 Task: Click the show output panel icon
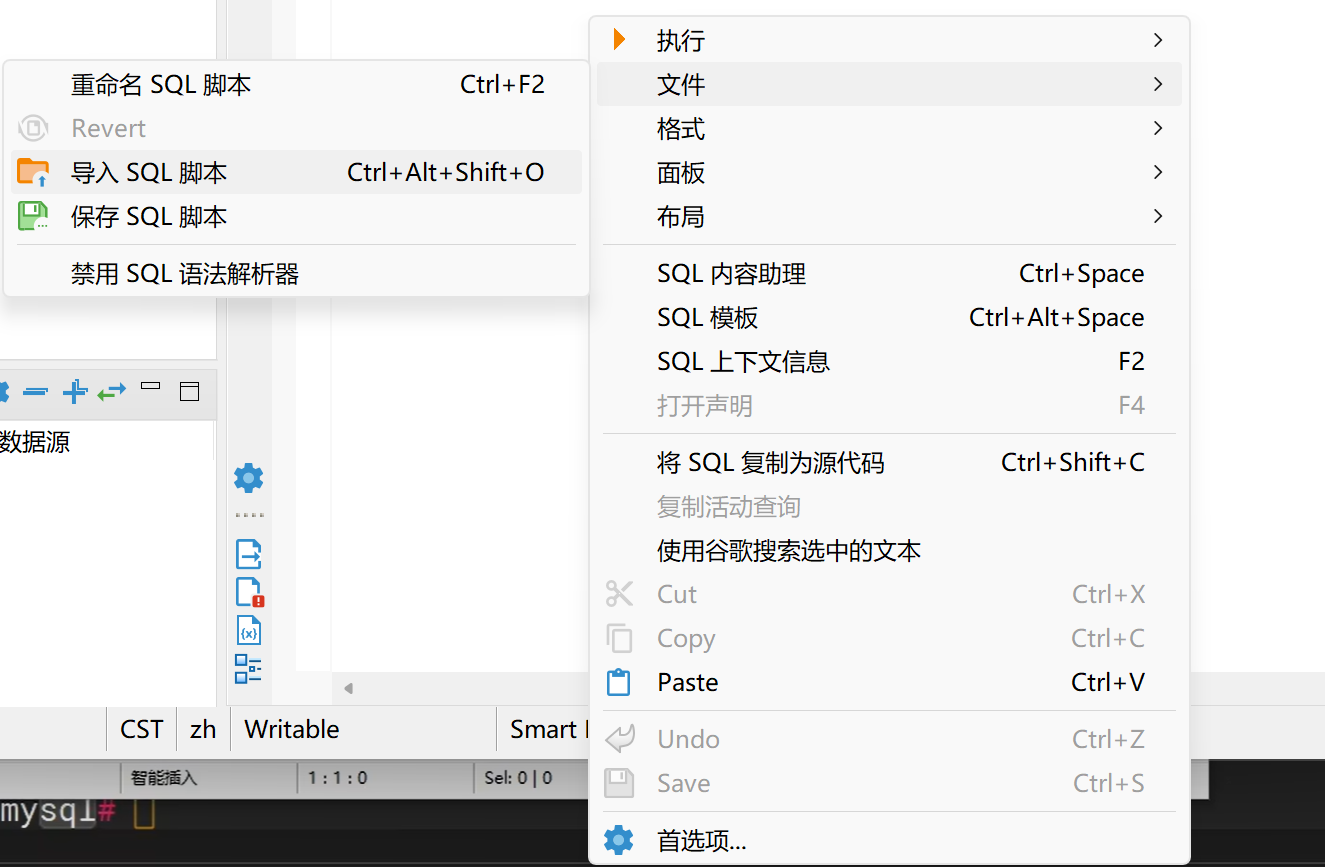point(248,553)
